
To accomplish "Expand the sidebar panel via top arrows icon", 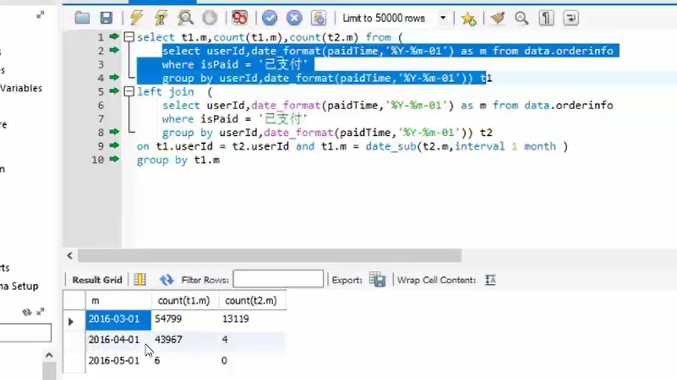I will pyautogui.click(x=40, y=16).
